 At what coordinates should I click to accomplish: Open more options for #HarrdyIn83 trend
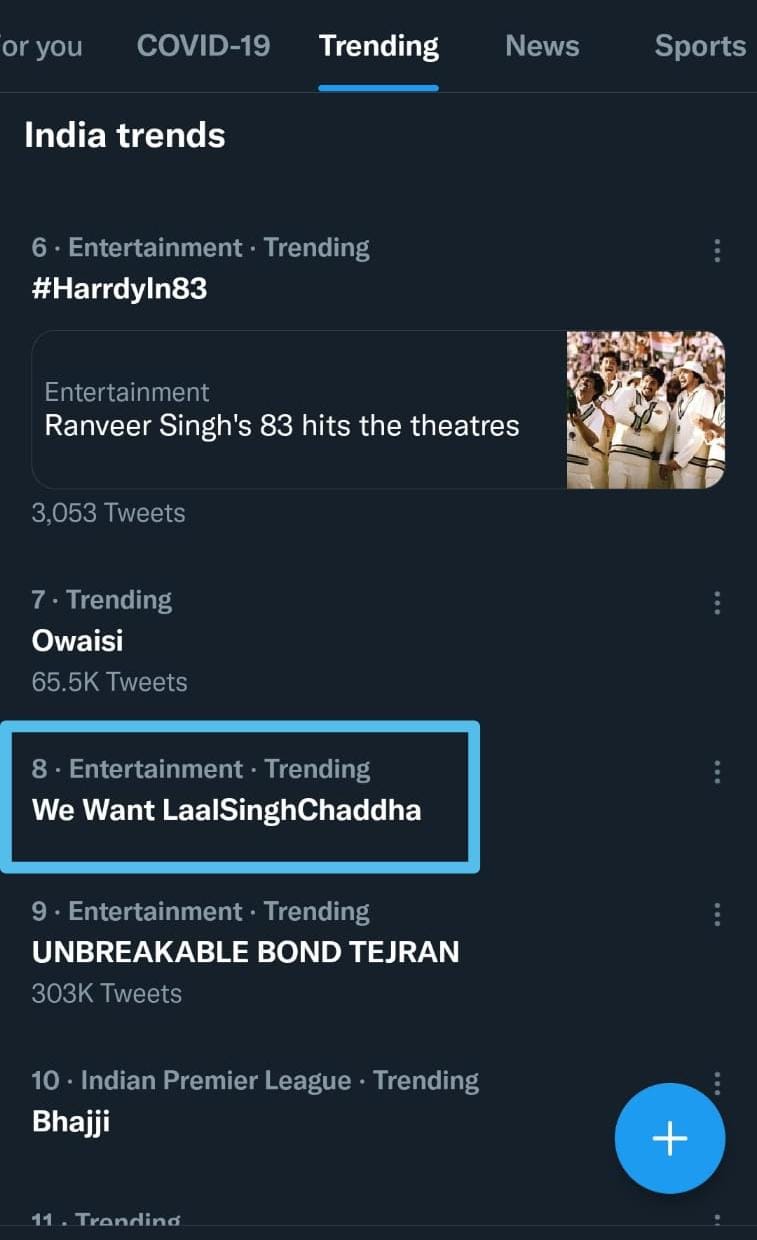click(x=716, y=250)
